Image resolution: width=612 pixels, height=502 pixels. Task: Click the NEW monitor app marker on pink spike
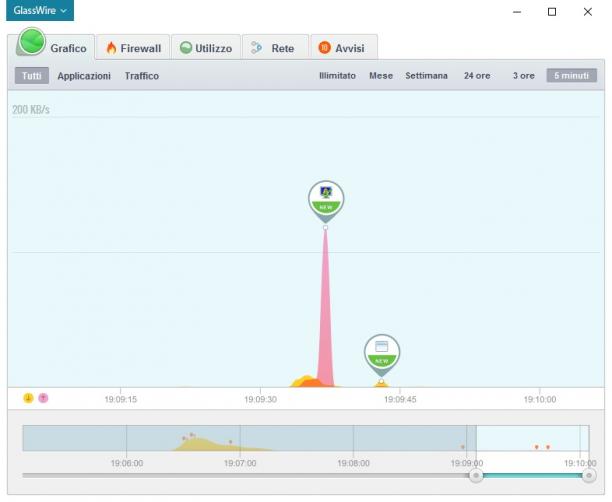(x=326, y=201)
